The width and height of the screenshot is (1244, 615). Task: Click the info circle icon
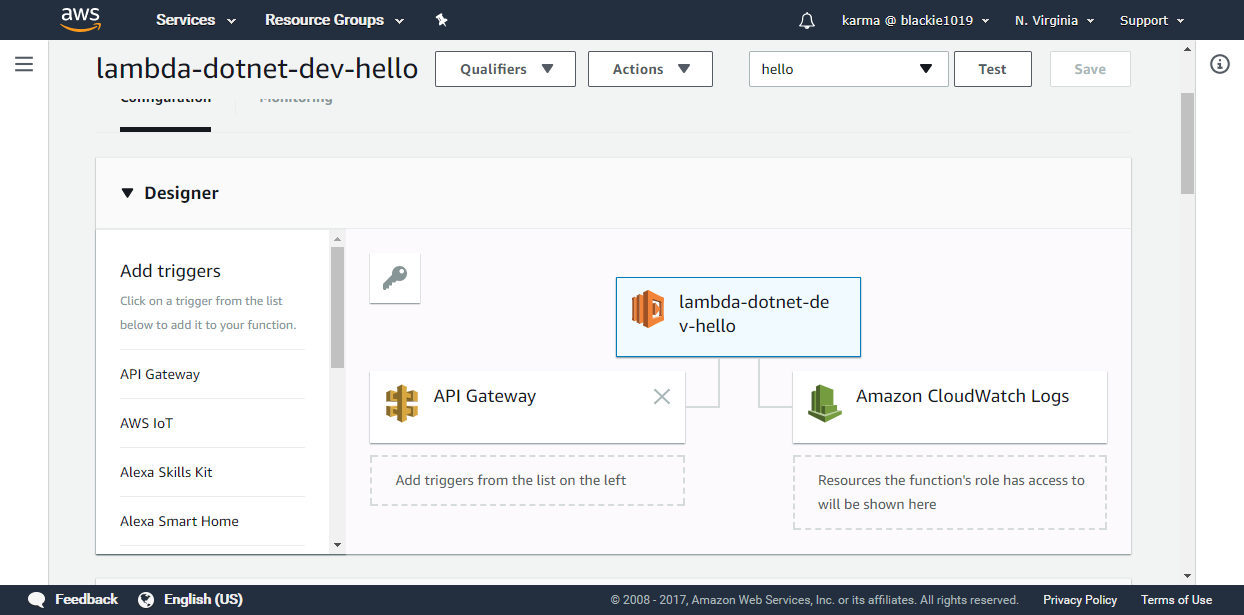(x=1219, y=64)
